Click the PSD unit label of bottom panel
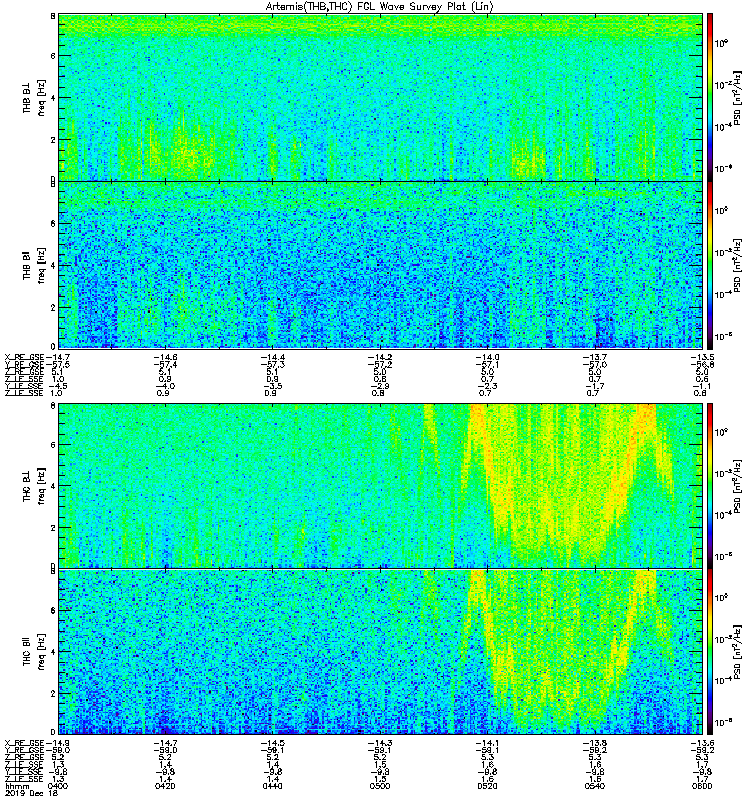The image size is (750, 800). tap(737, 651)
